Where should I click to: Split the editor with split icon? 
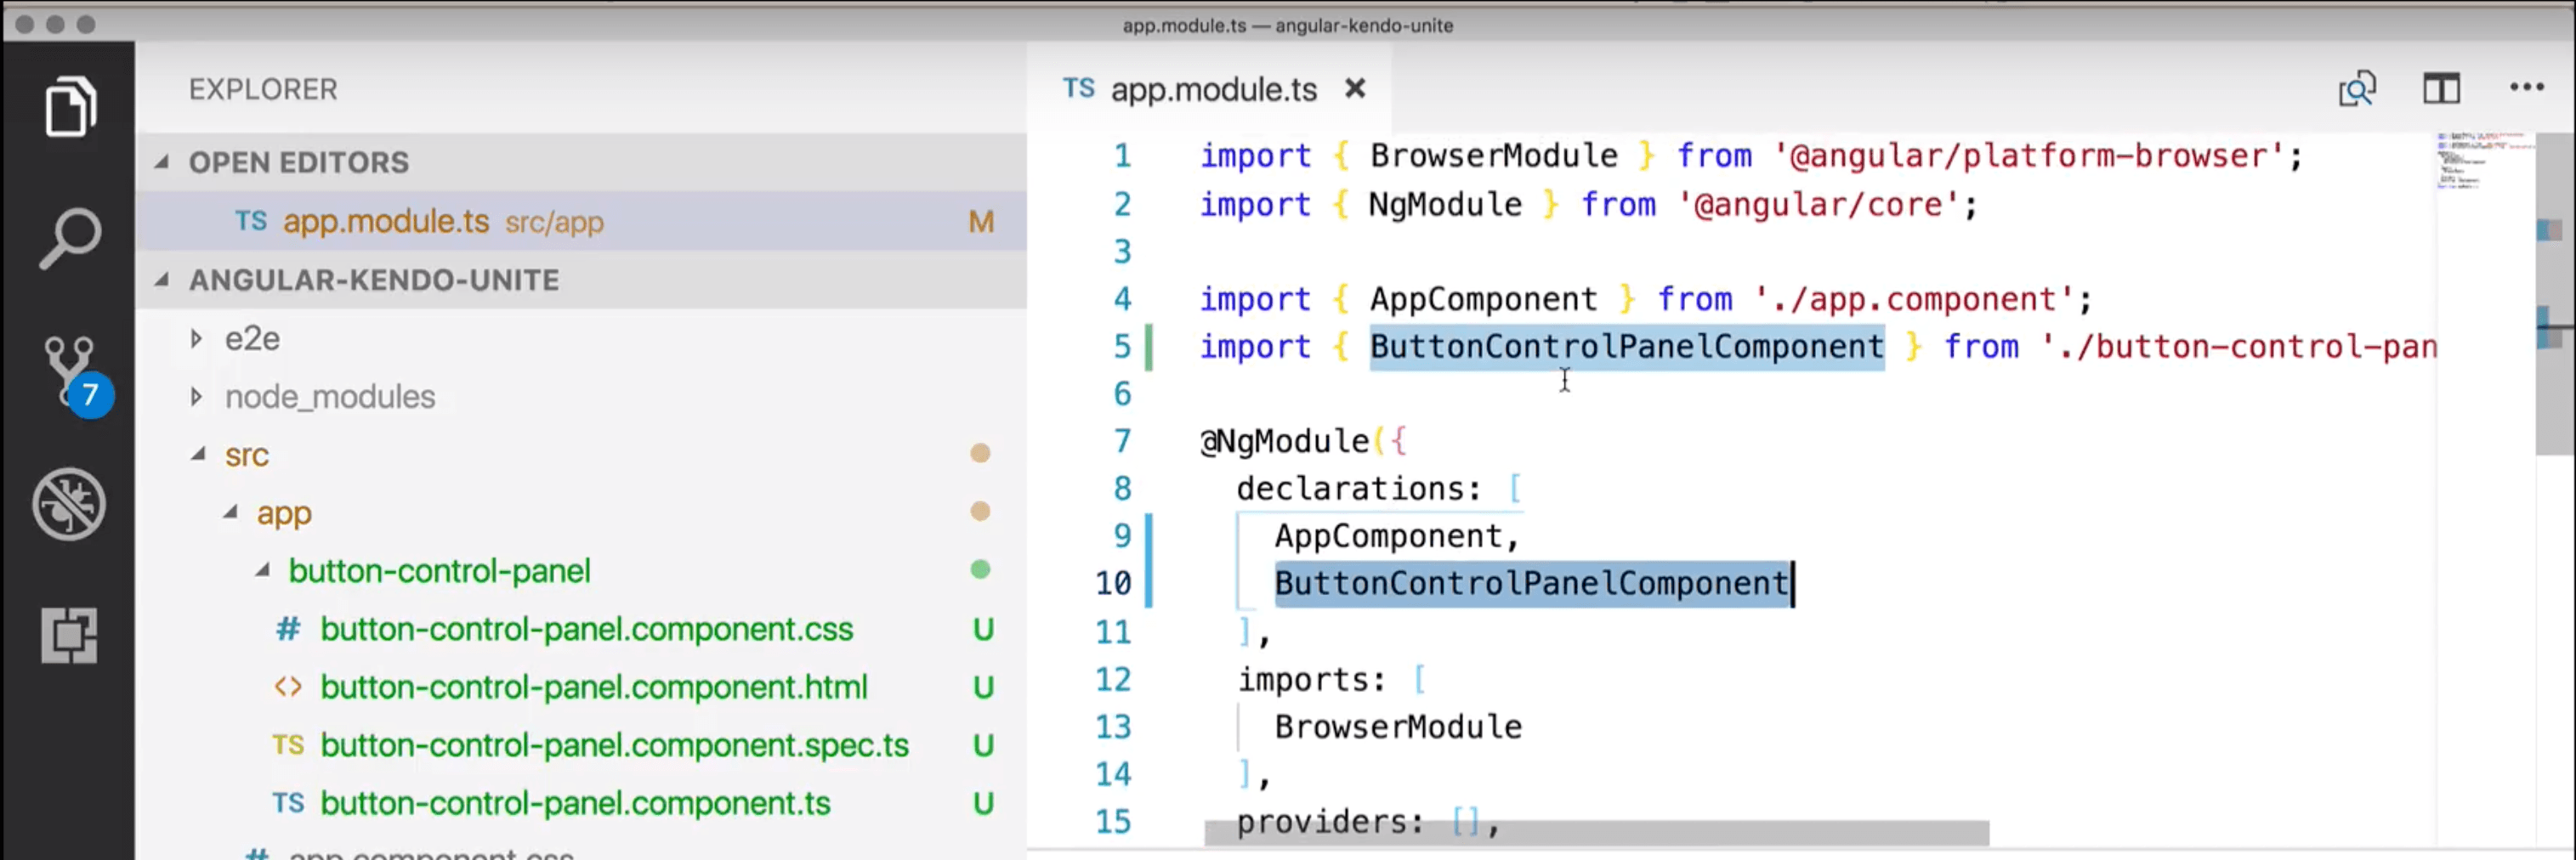click(x=2441, y=89)
